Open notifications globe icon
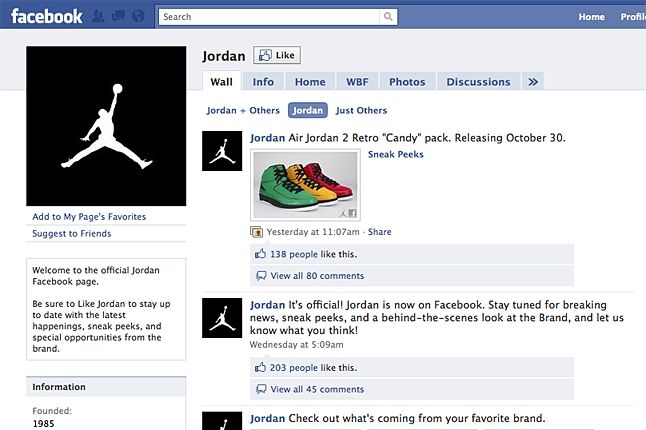 click(139, 16)
